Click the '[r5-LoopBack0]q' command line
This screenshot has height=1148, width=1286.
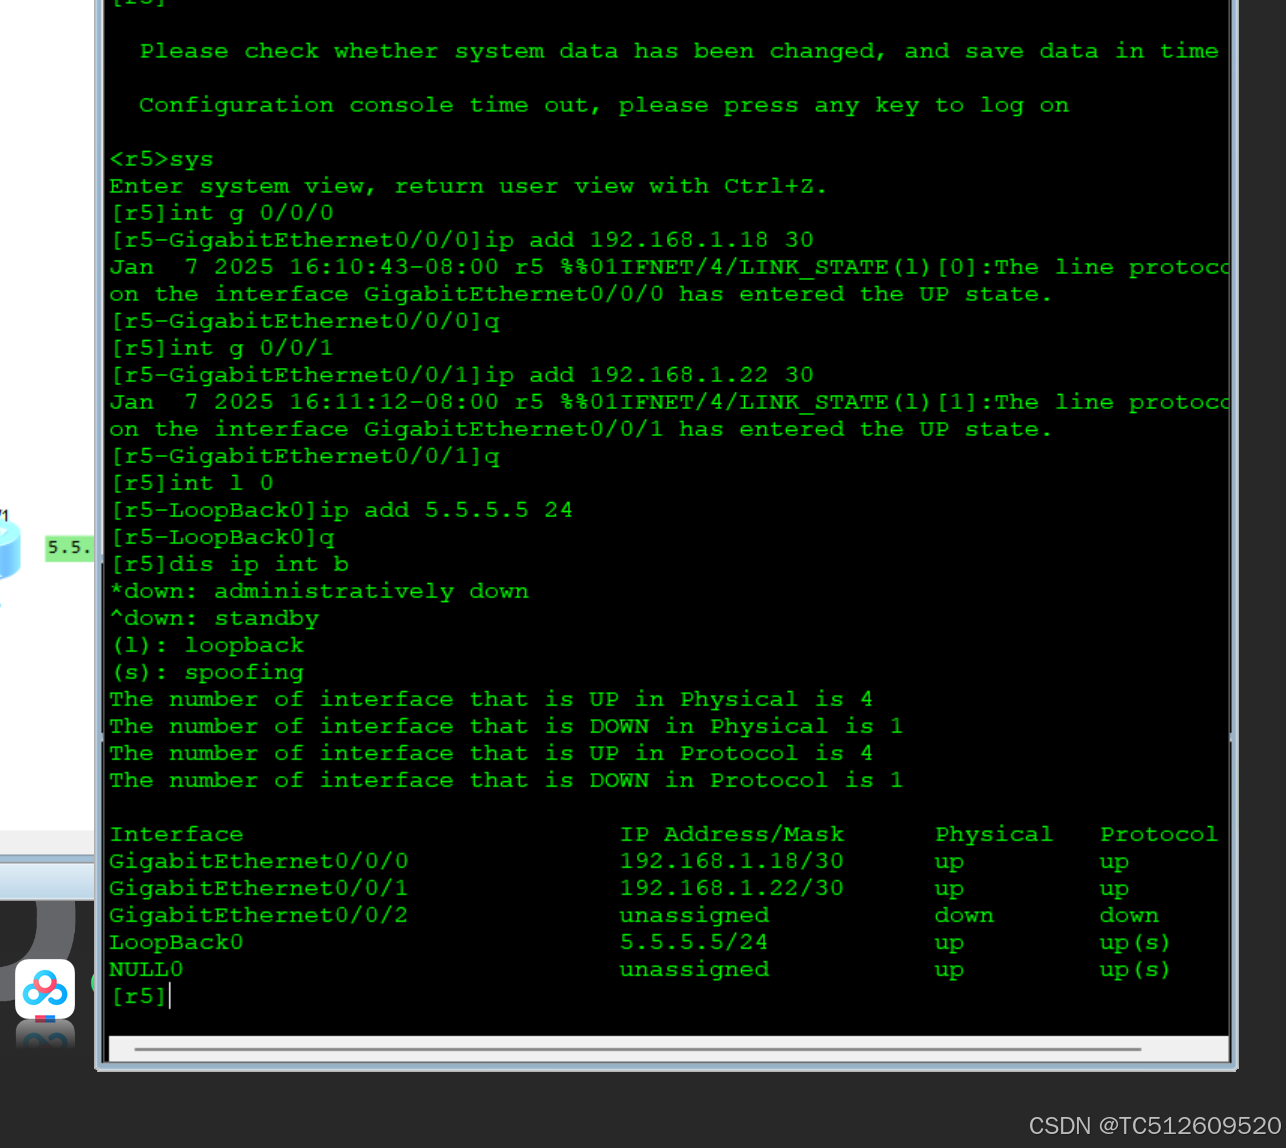click(222, 538)
